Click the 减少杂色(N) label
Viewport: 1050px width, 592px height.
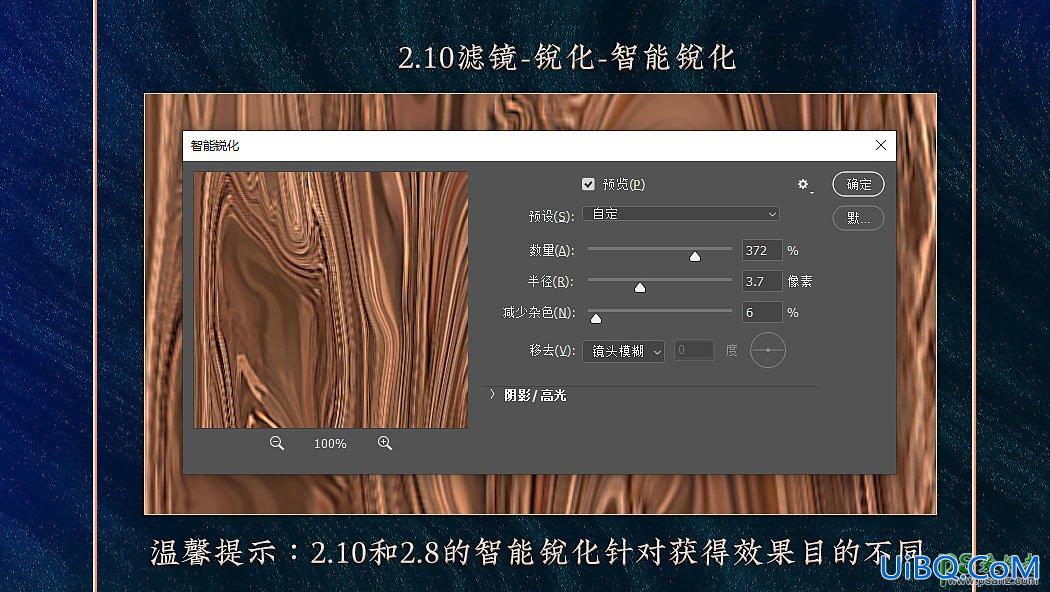pyautogui.click(x=538, y=312)
